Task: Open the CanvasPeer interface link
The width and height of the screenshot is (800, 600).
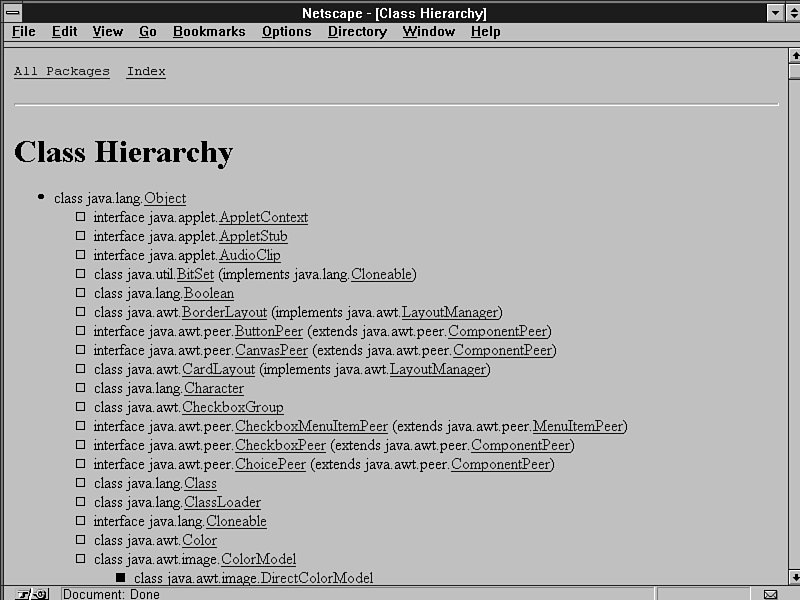Action: point(271,351)
